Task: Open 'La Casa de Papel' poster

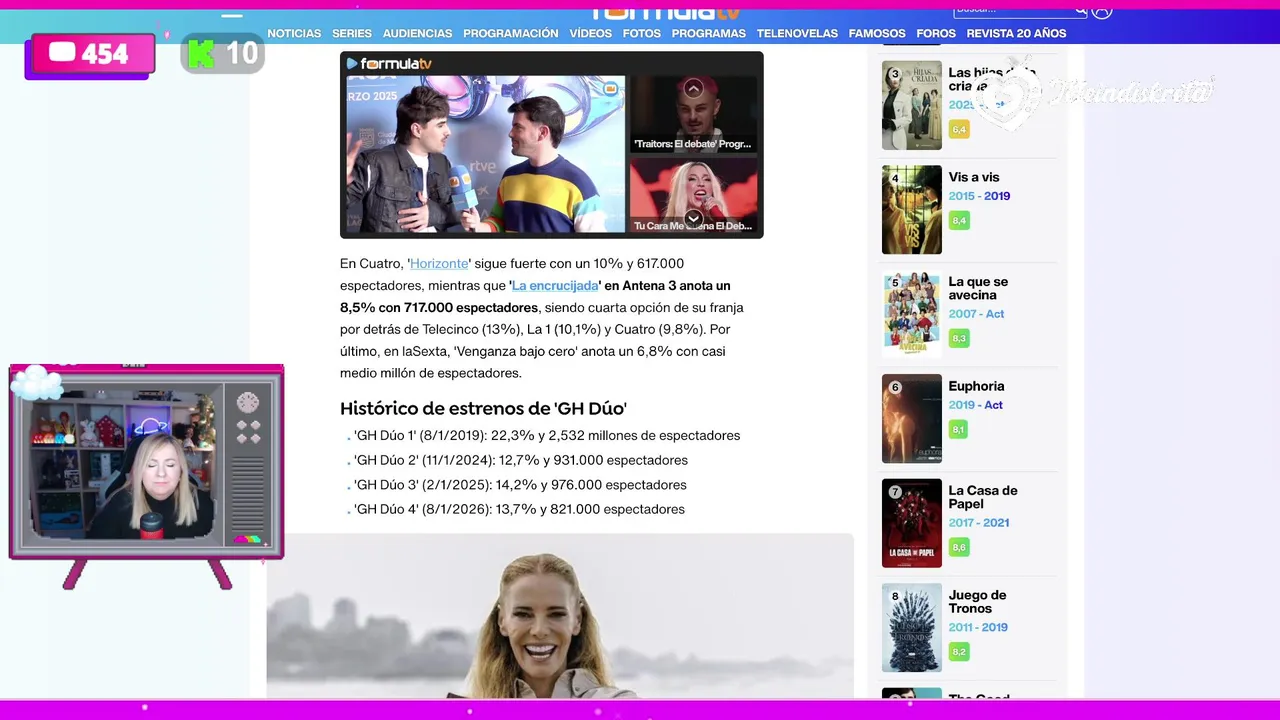Action: (x=912, y=523)
